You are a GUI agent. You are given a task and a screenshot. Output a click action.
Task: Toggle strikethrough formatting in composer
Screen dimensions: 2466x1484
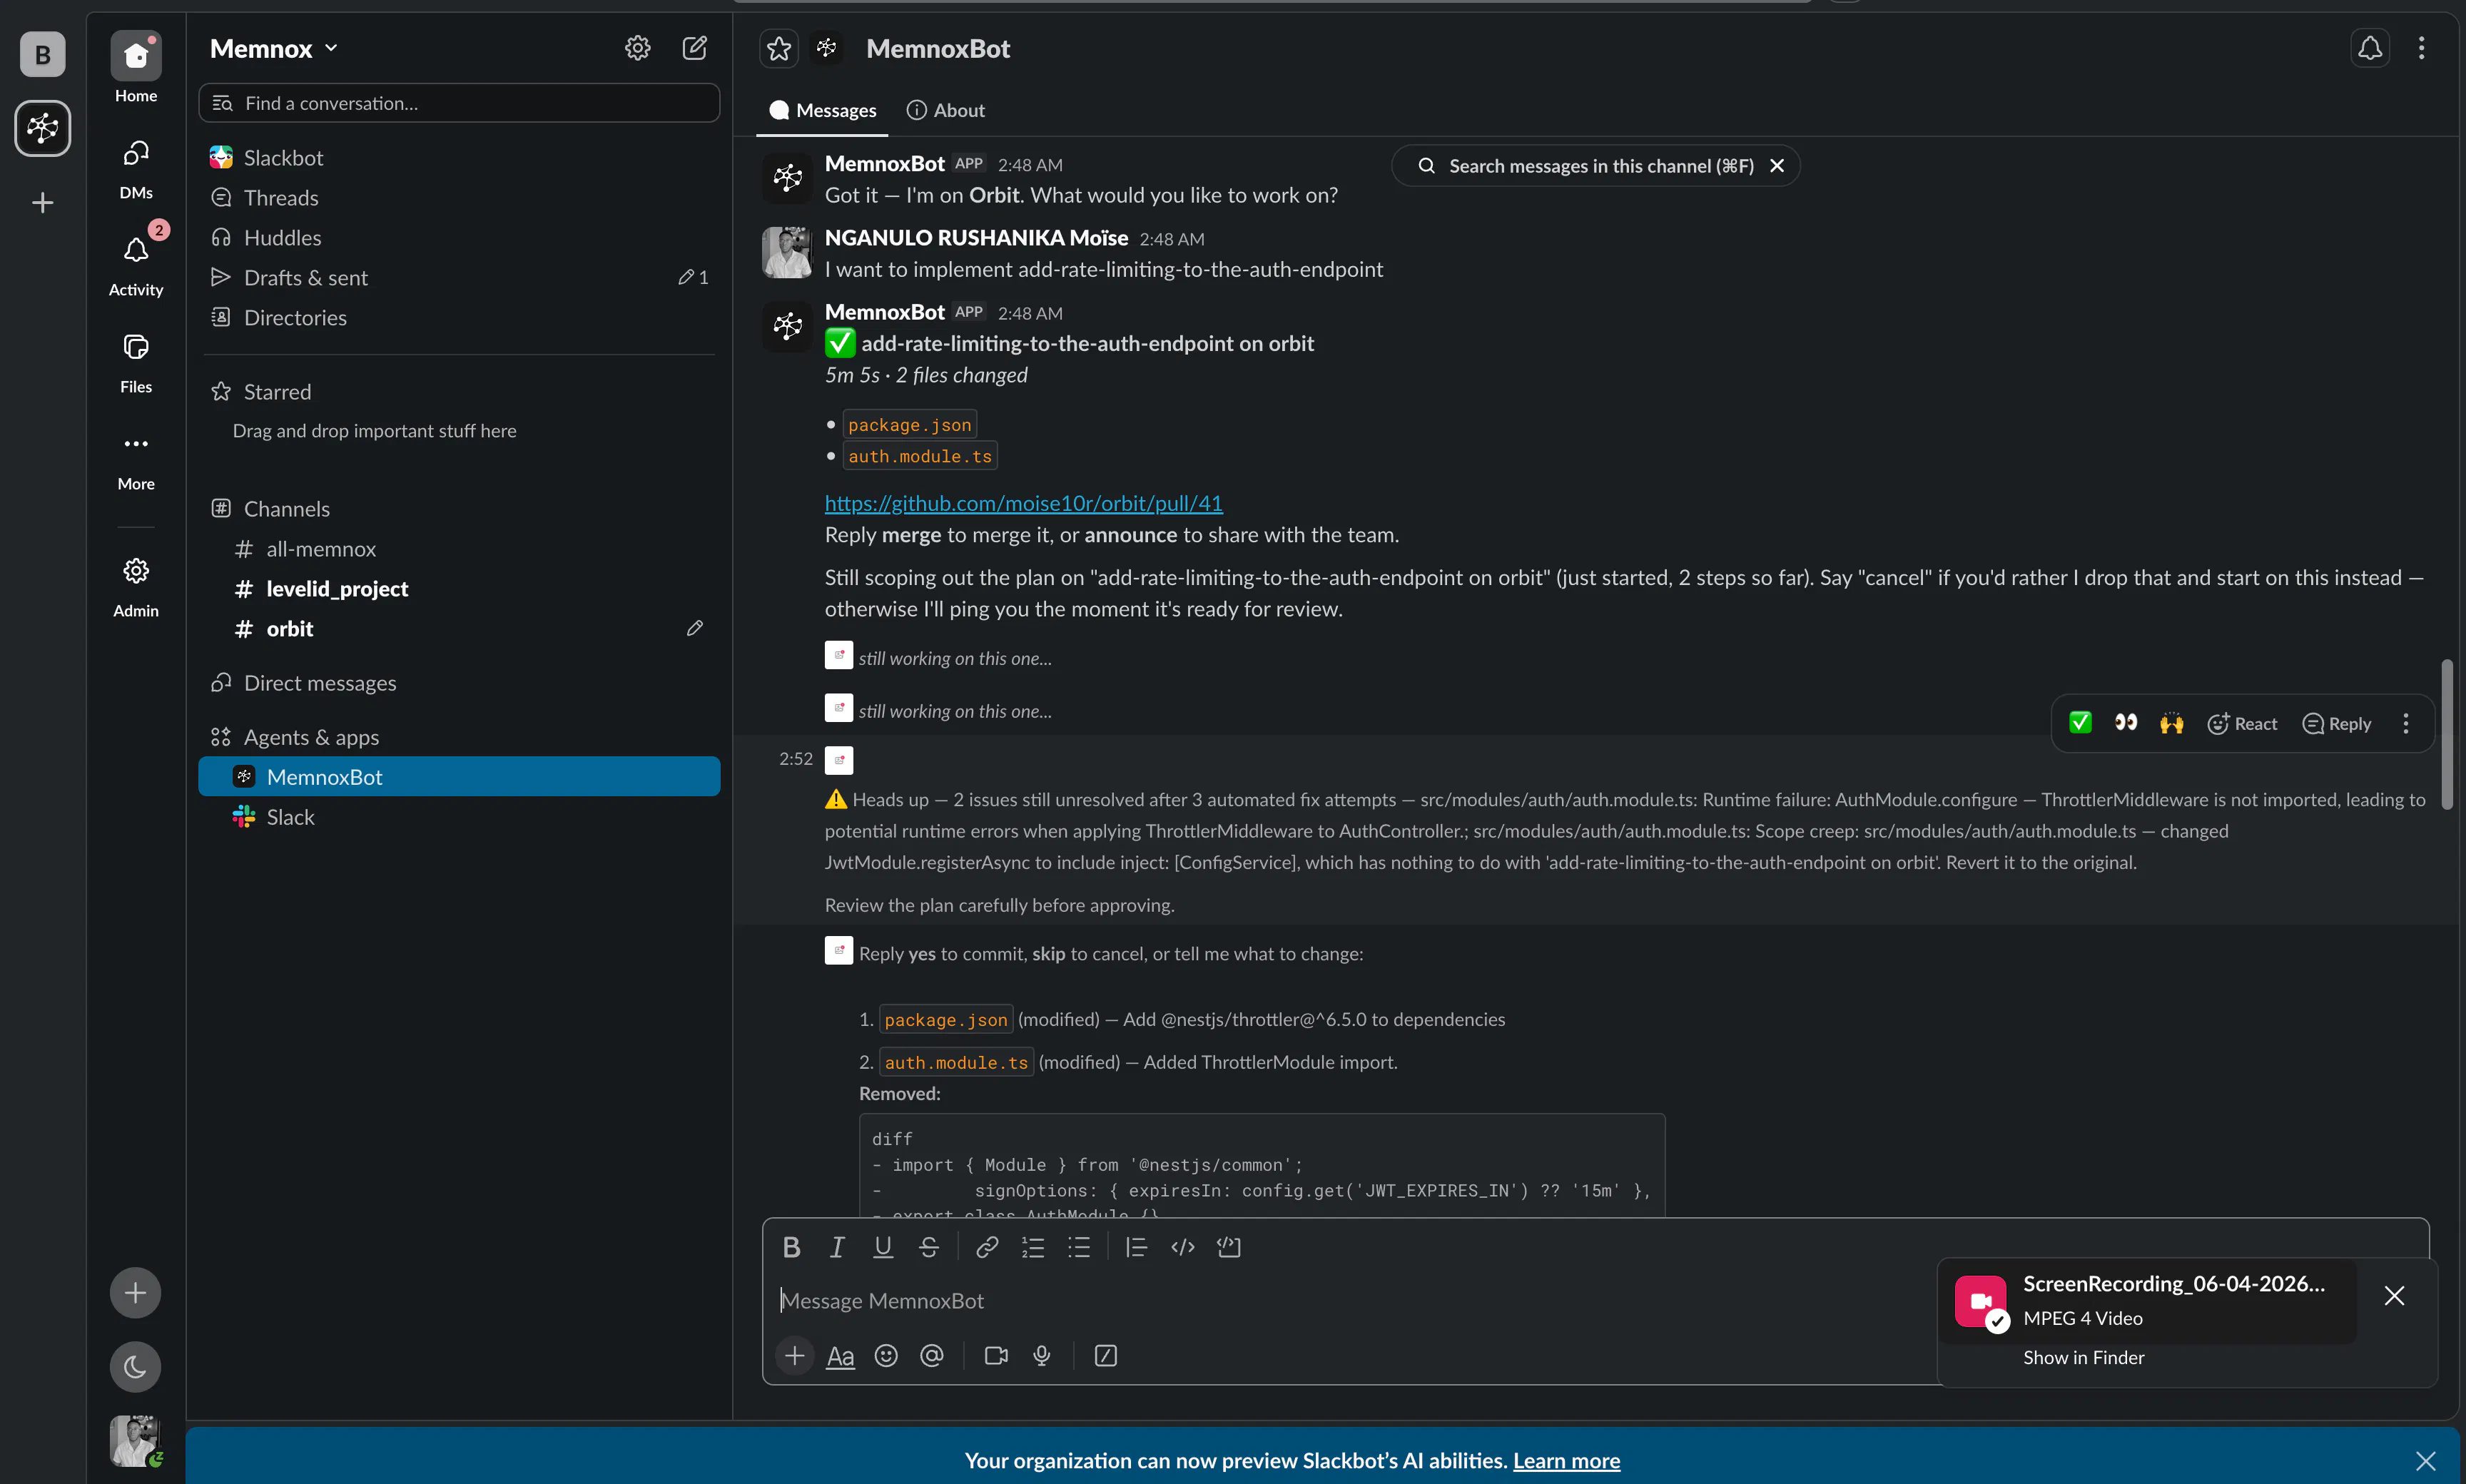click(x=928, y=1247)
